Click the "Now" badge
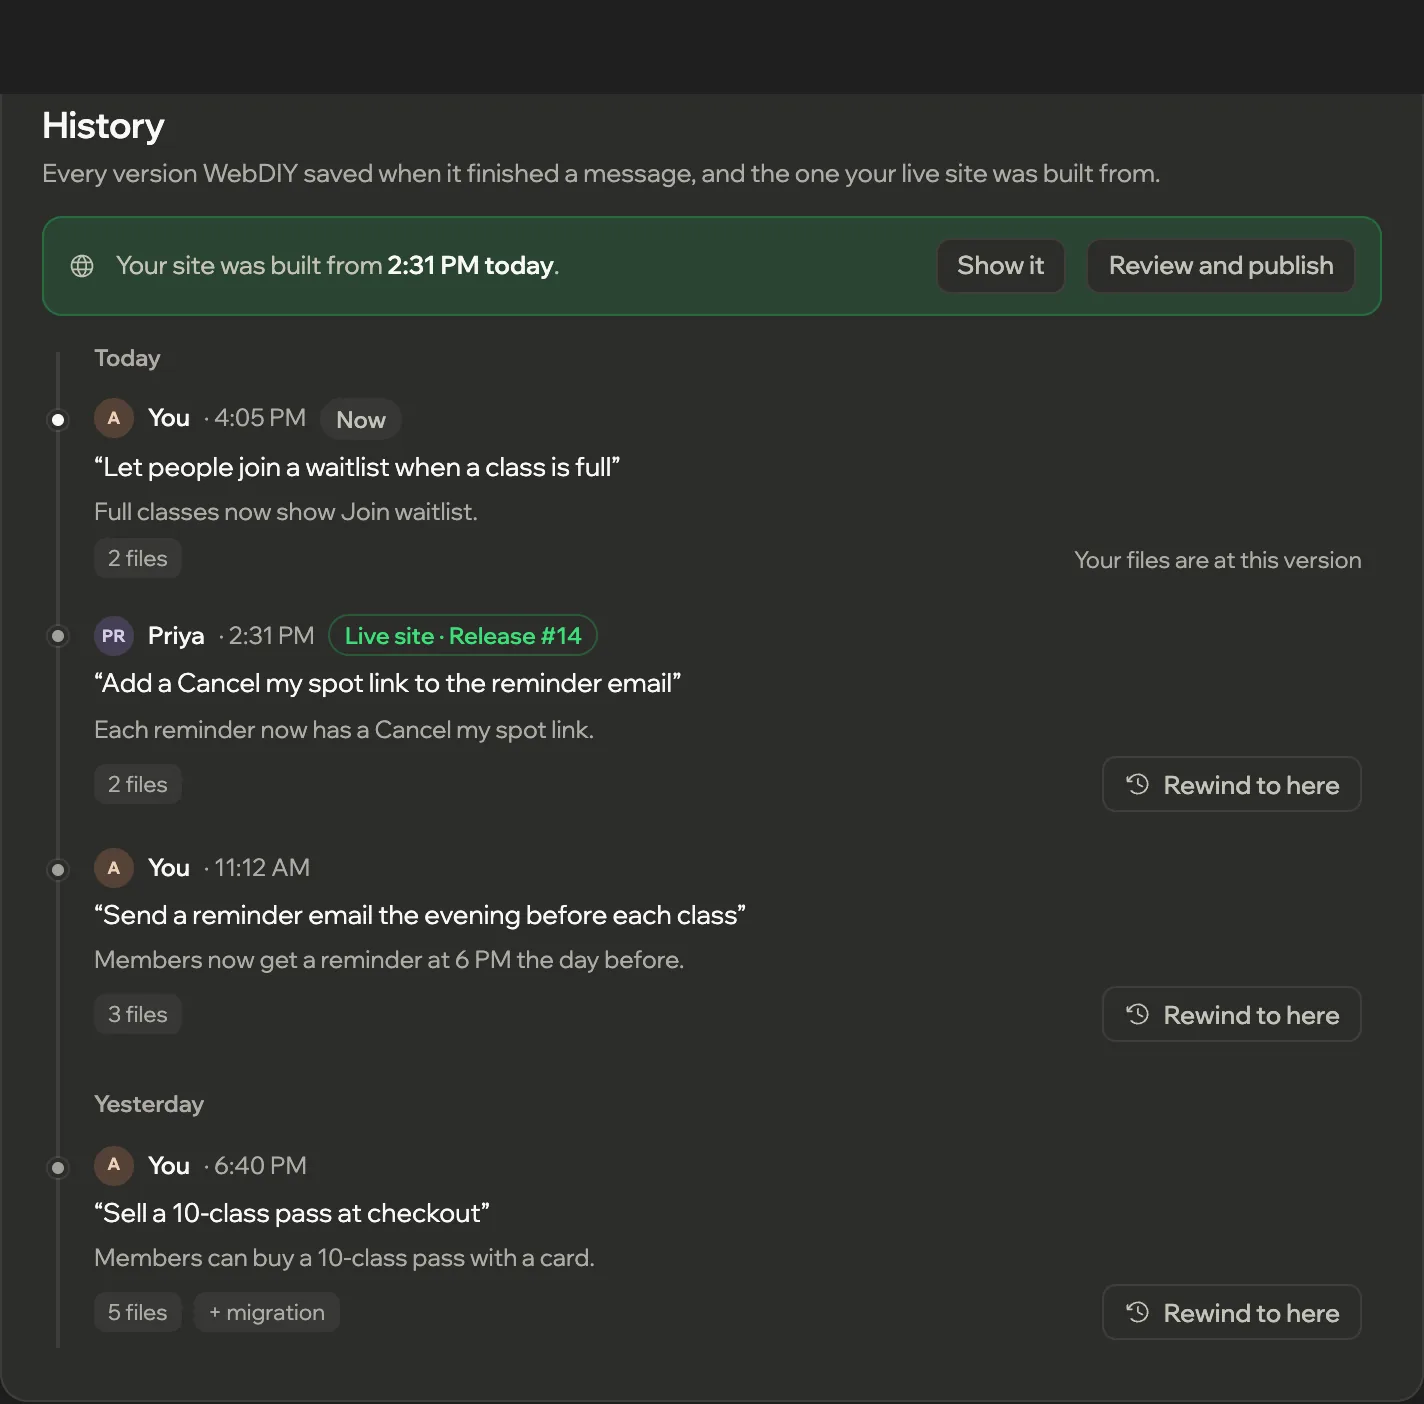The image size is (1424, 1404). [361, 420]
